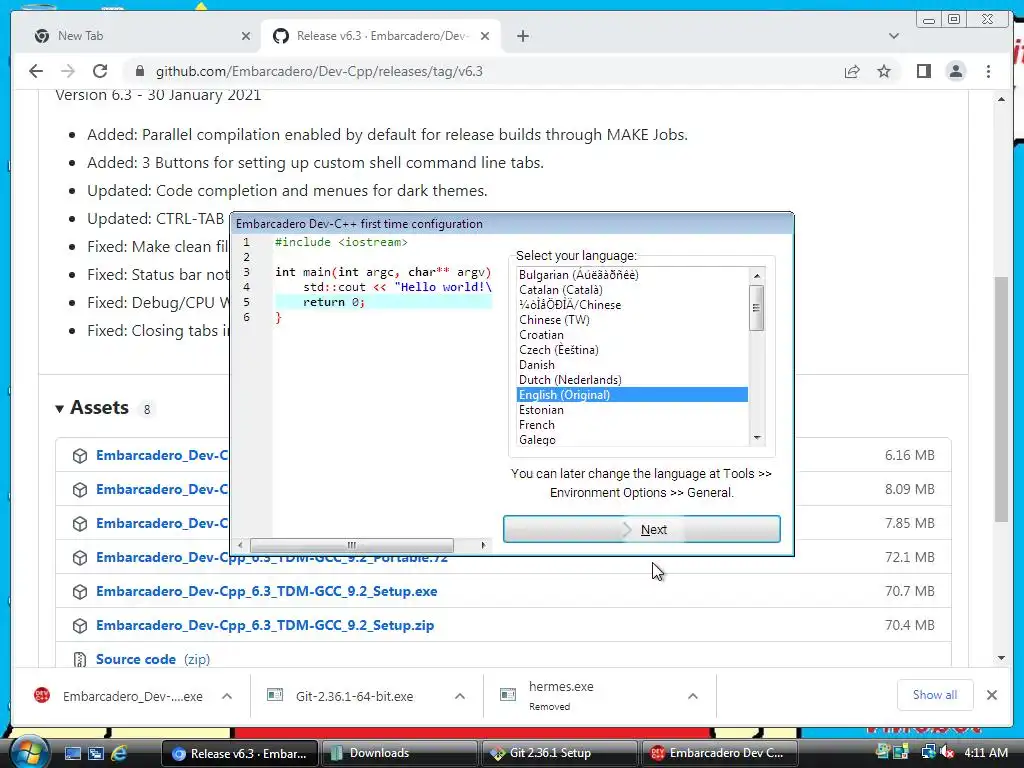
Task: Click package icon beside Setup.exe asset
Action: pyautogui.click(x=80, y=592)
